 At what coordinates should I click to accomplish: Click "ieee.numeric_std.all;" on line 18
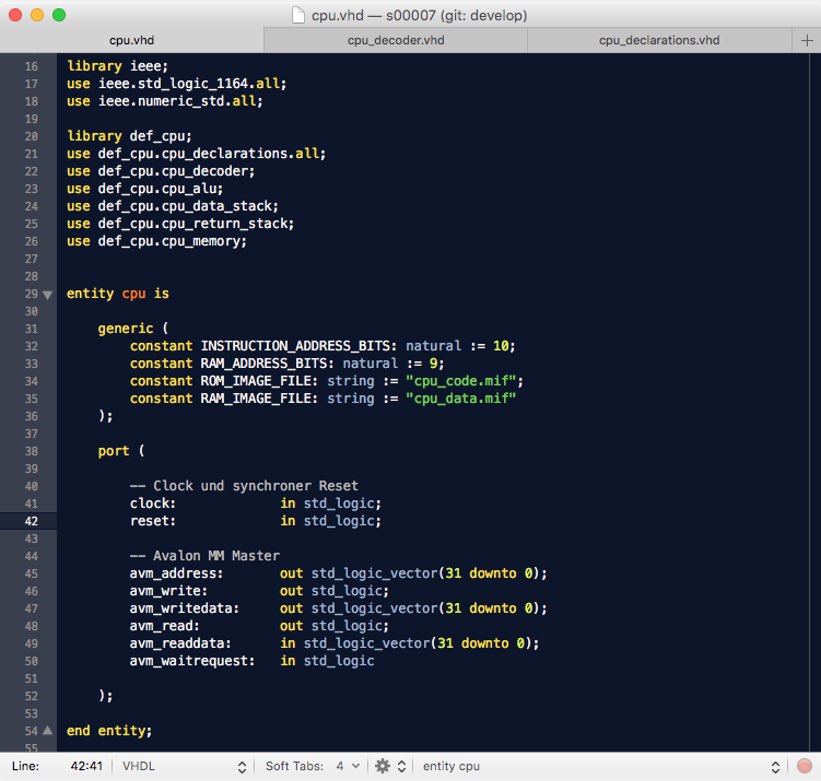click(181, 101)
